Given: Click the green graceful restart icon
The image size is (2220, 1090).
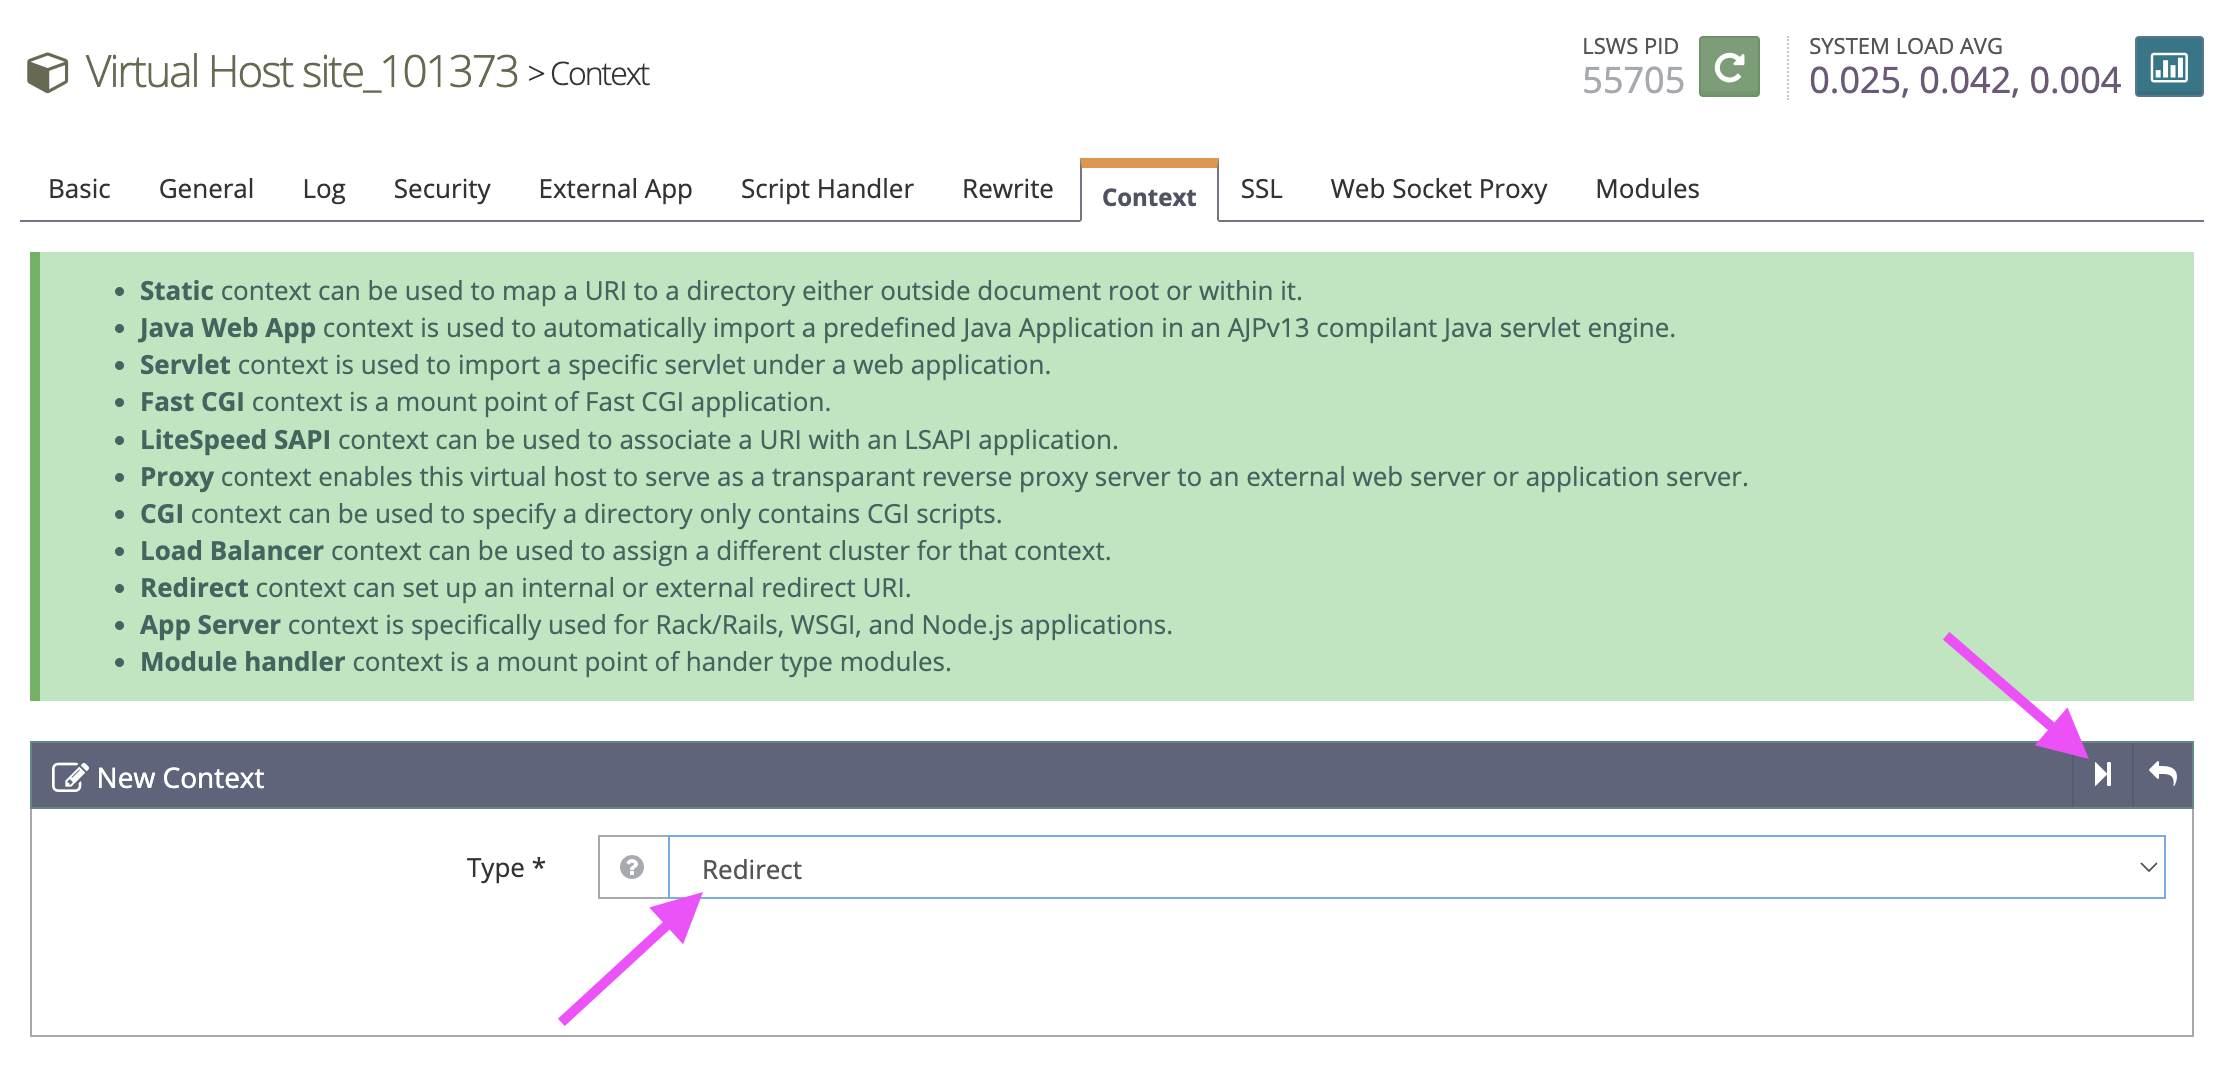Looking at the screenshot, I should coord(1729,67).
